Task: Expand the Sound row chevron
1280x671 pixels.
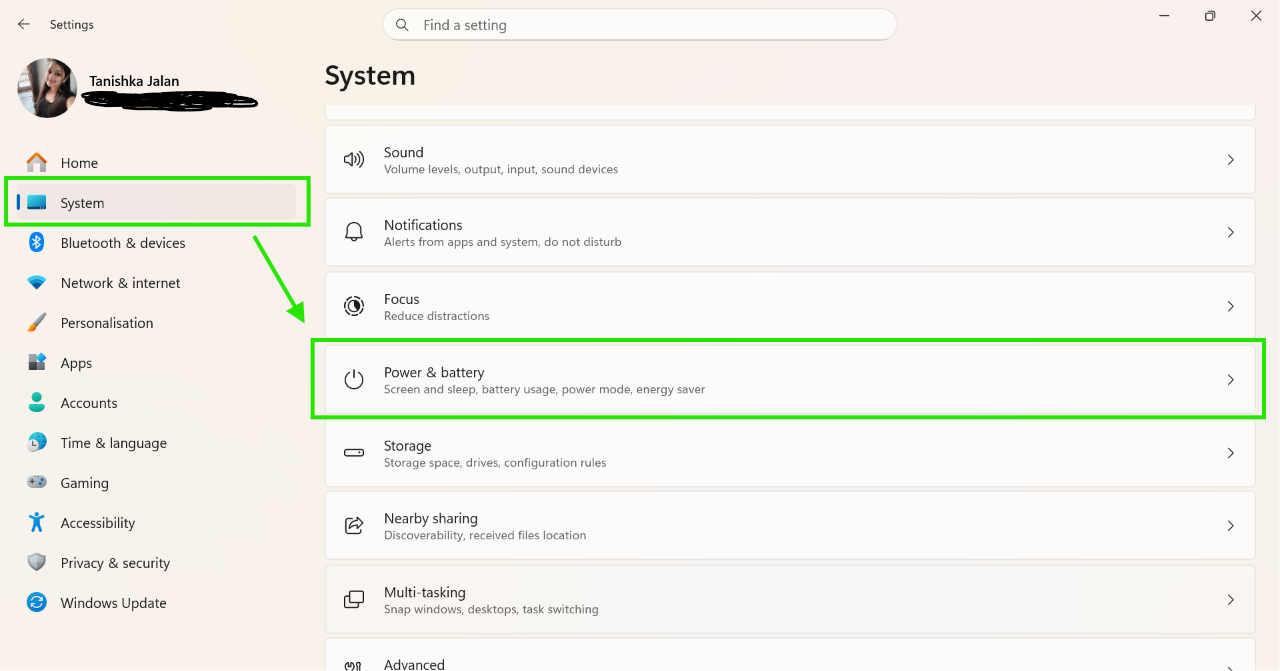Action: [x=1231, y=160]
